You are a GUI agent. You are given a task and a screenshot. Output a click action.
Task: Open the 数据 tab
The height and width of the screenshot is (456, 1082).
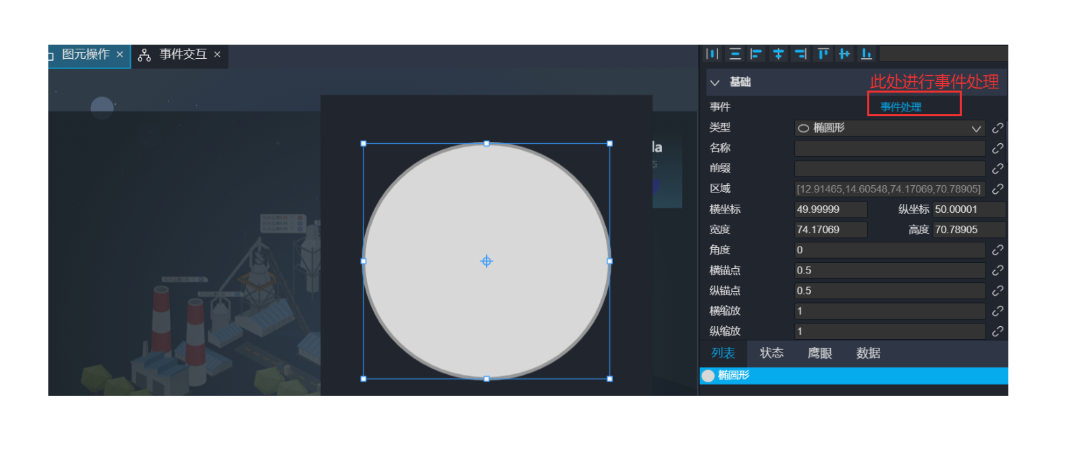(x=868, y=353)
